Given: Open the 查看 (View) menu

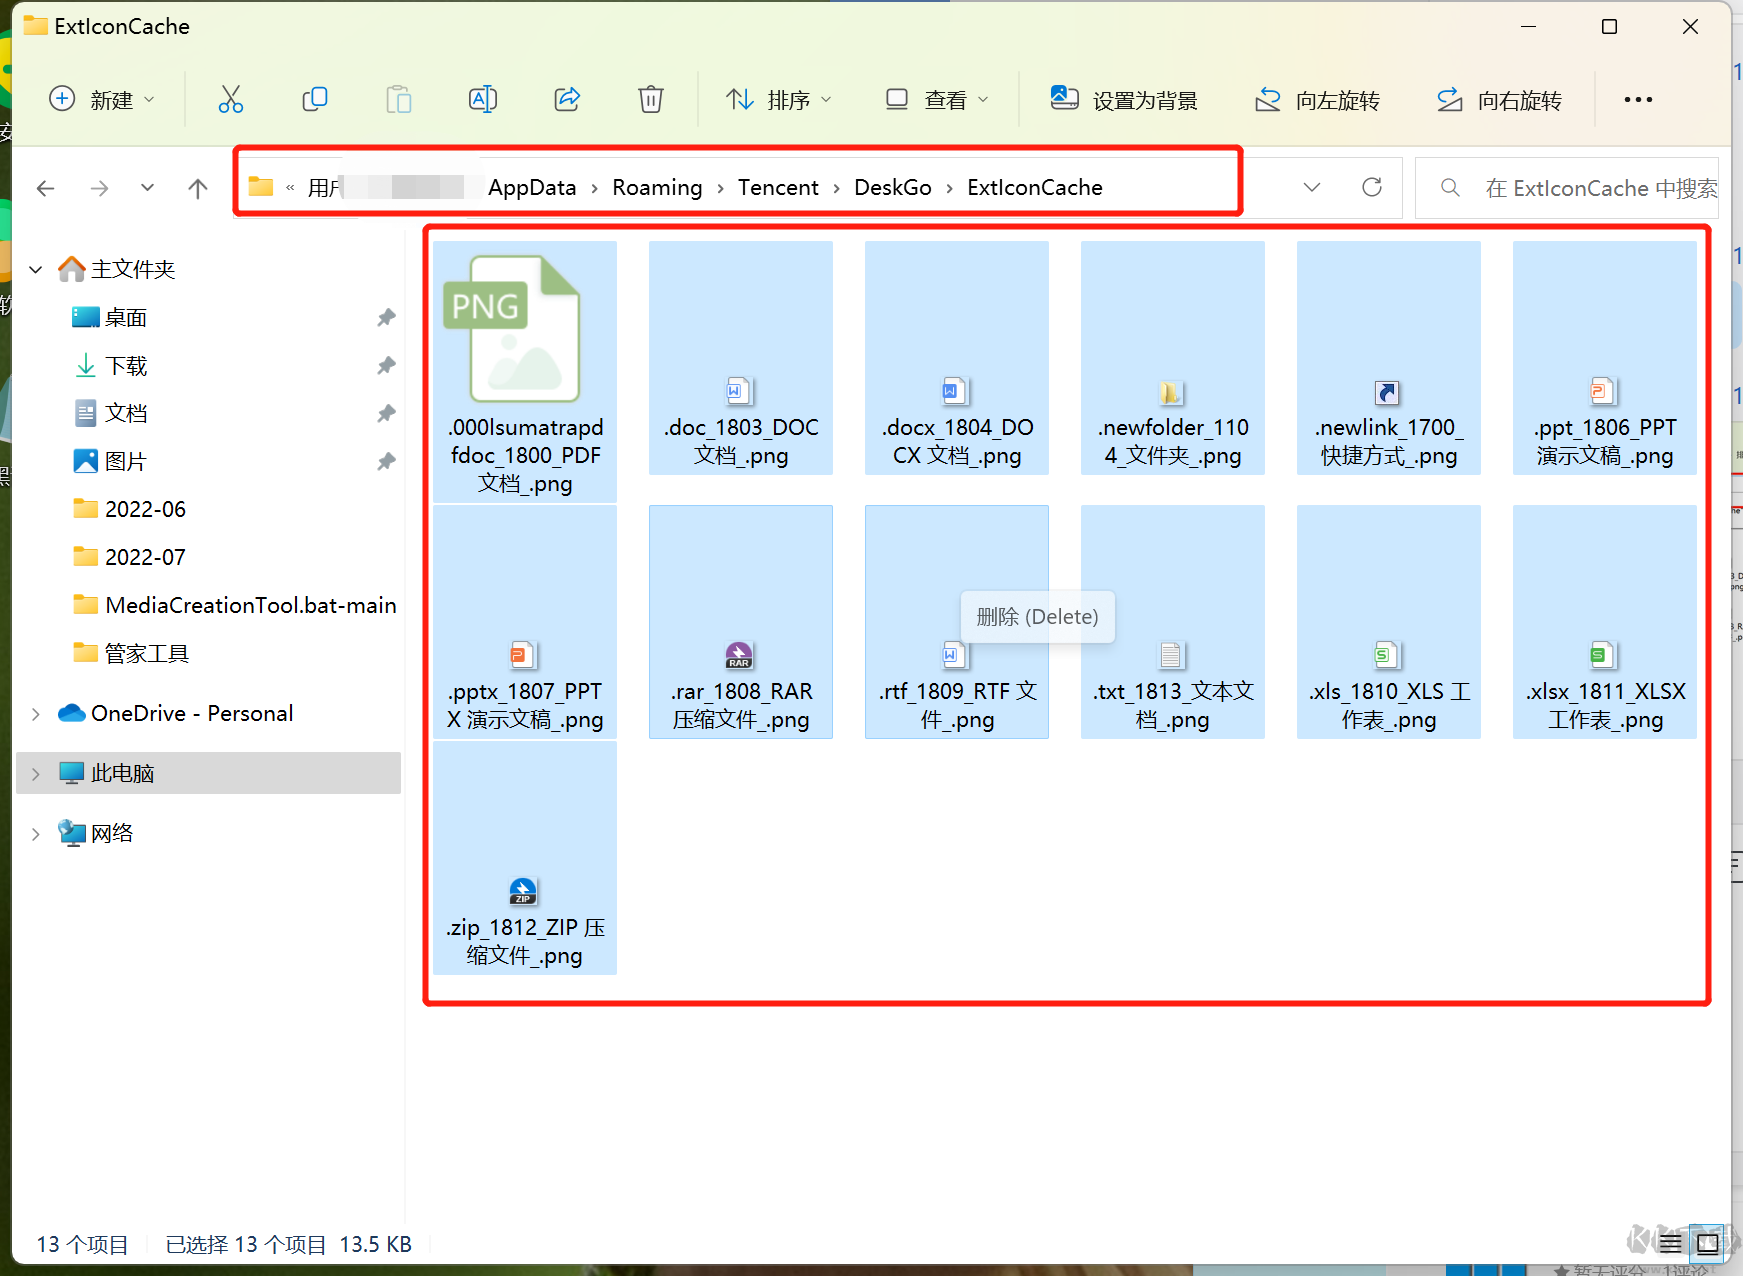Looking at the screenshot, I should 937,99.
